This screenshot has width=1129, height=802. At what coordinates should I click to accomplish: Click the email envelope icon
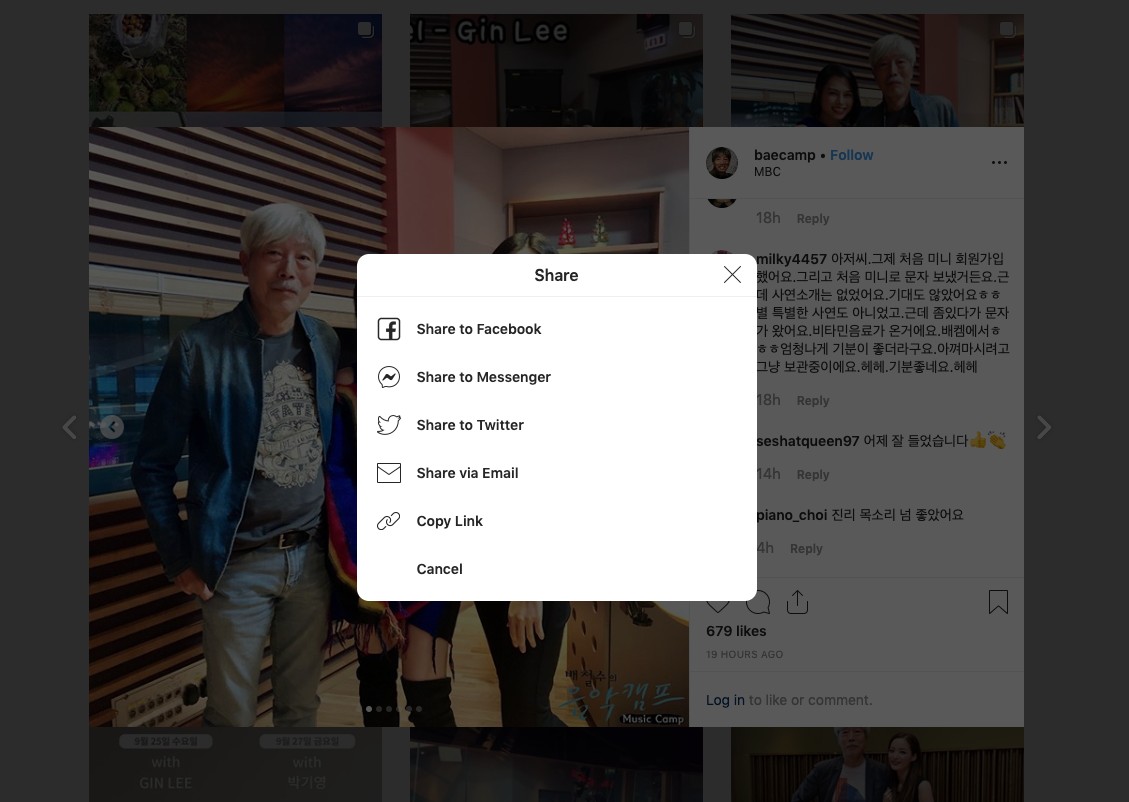389,473
